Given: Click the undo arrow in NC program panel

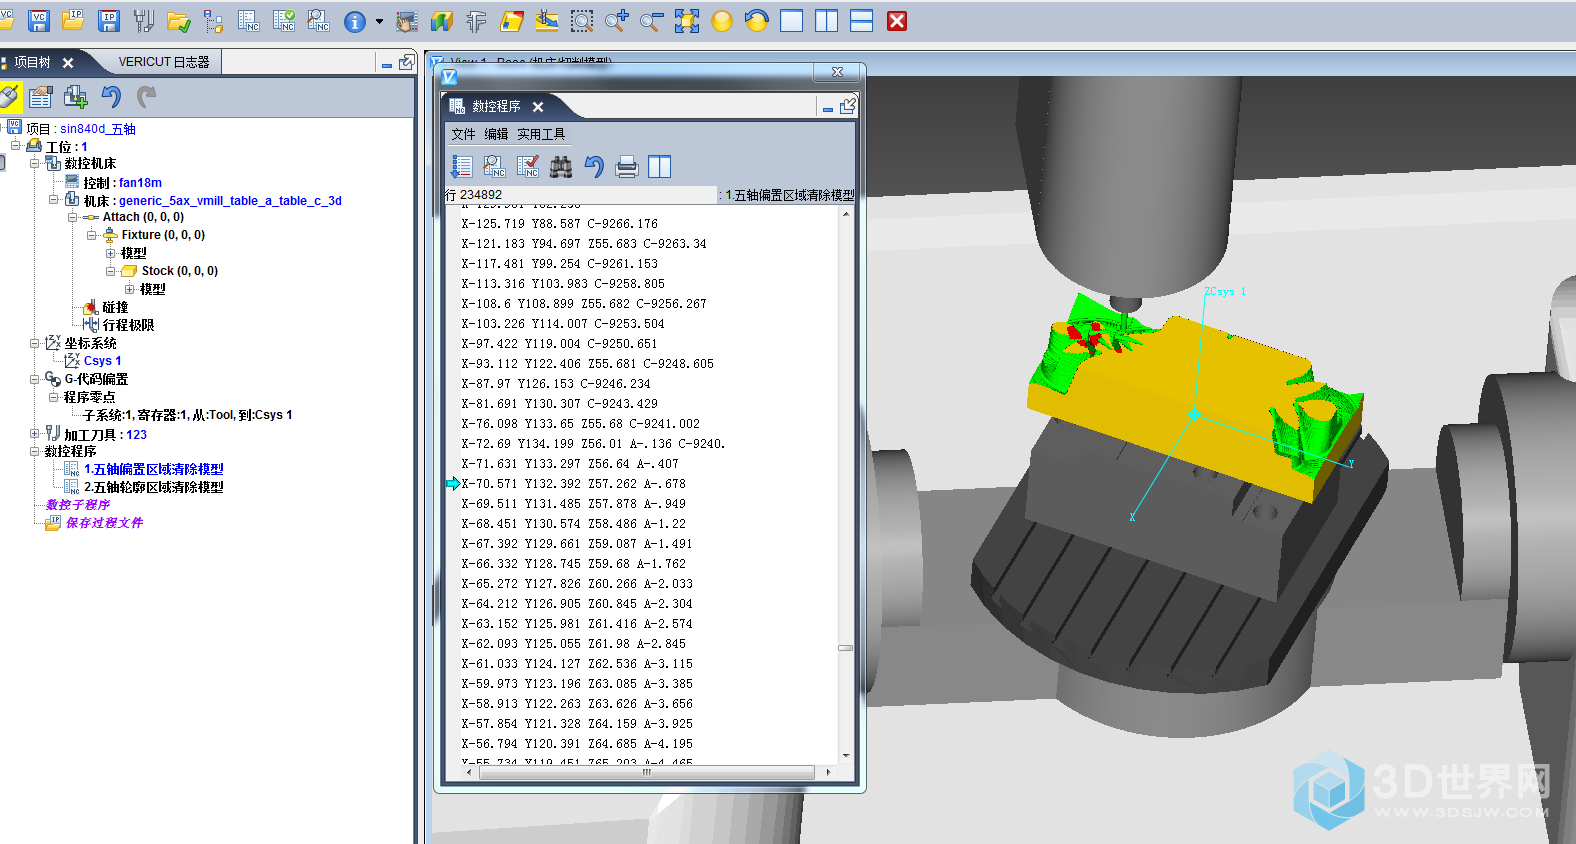Looking at the screenshot, I should 594,167.
